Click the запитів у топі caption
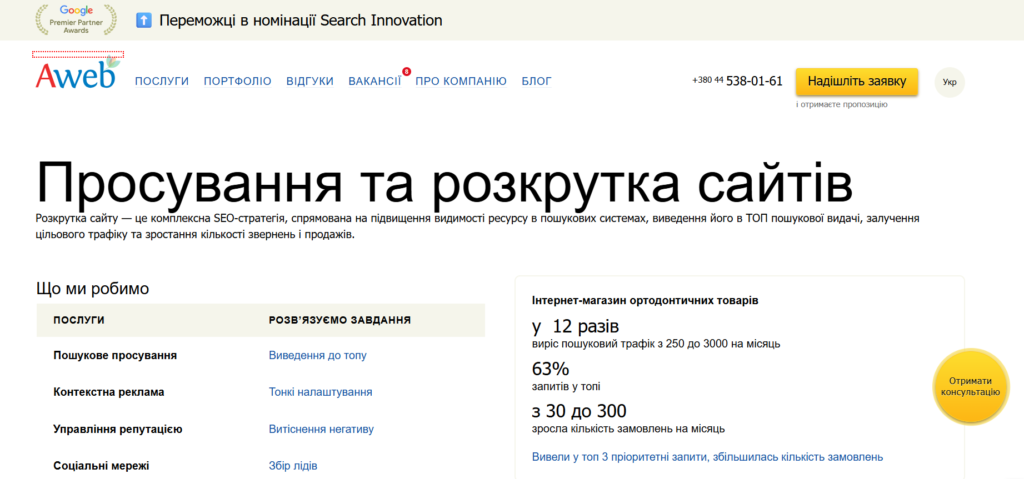The height and width of the screenshot is (479, 1024). click(x=566, y=386)
